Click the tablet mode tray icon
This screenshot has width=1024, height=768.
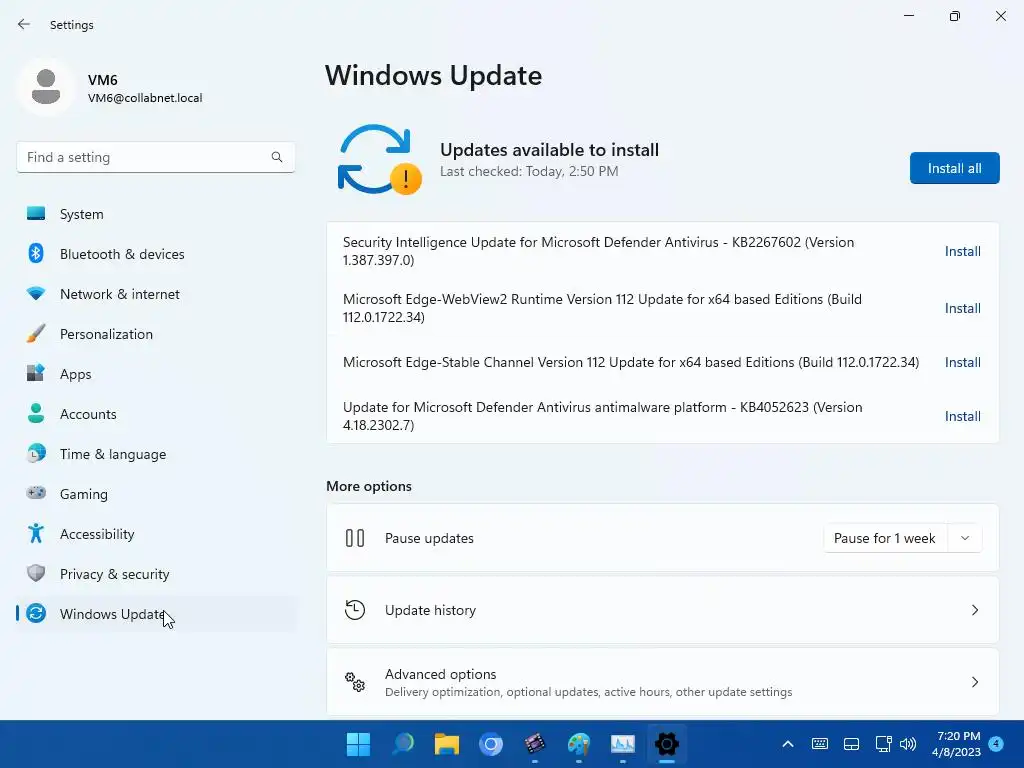(x=851, y=744)
